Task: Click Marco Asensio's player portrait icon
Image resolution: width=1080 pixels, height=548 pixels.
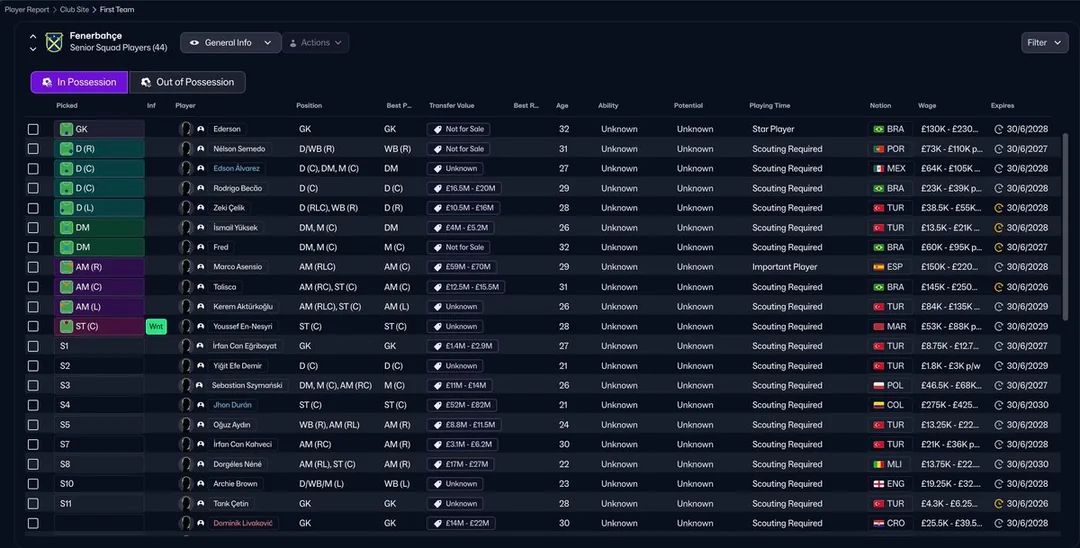Action: pyautogui.click(x=185, y=266)
